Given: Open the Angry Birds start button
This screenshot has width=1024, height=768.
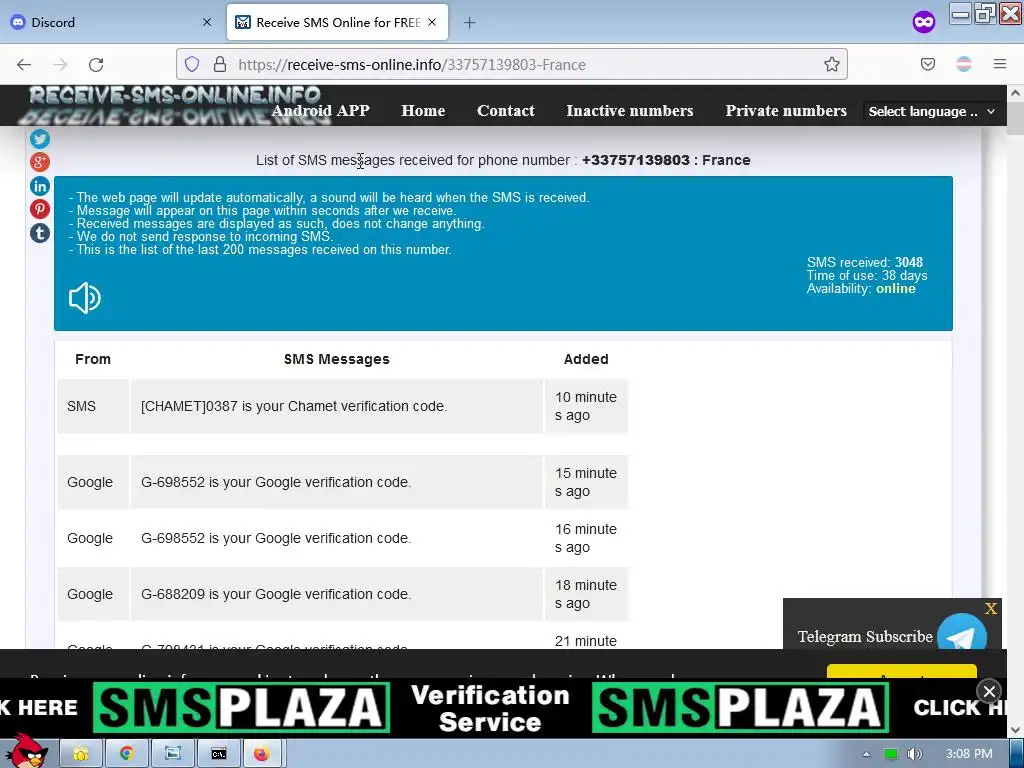Looking at the screenshot, I should point(26,751).
